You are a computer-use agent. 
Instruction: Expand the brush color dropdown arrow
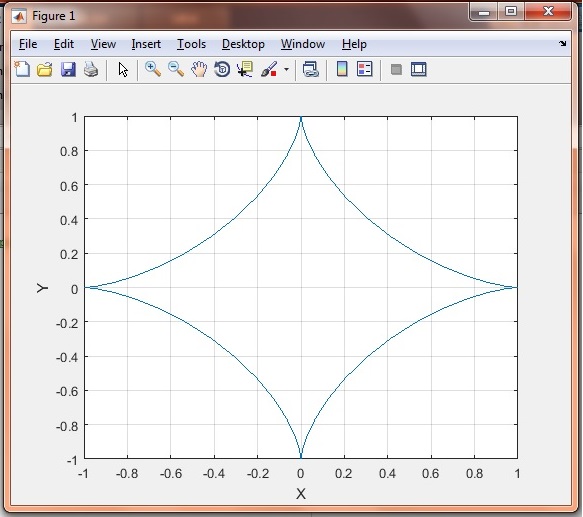click(x=286, y=70)
